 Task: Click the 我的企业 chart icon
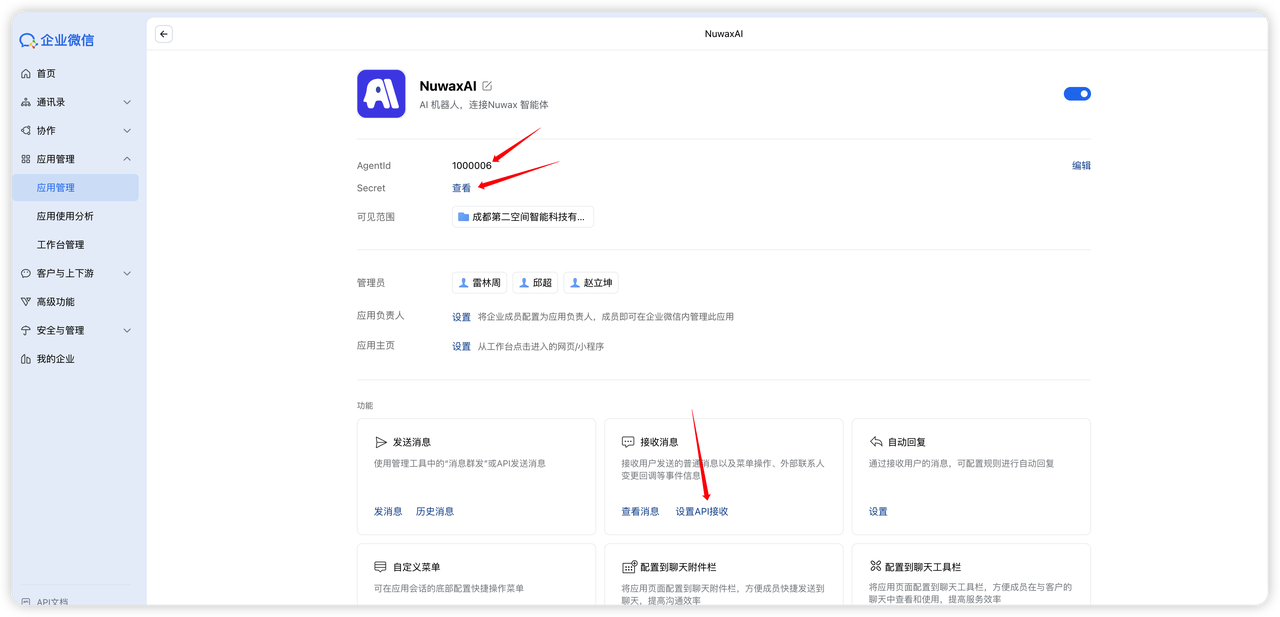coord(26,359)
